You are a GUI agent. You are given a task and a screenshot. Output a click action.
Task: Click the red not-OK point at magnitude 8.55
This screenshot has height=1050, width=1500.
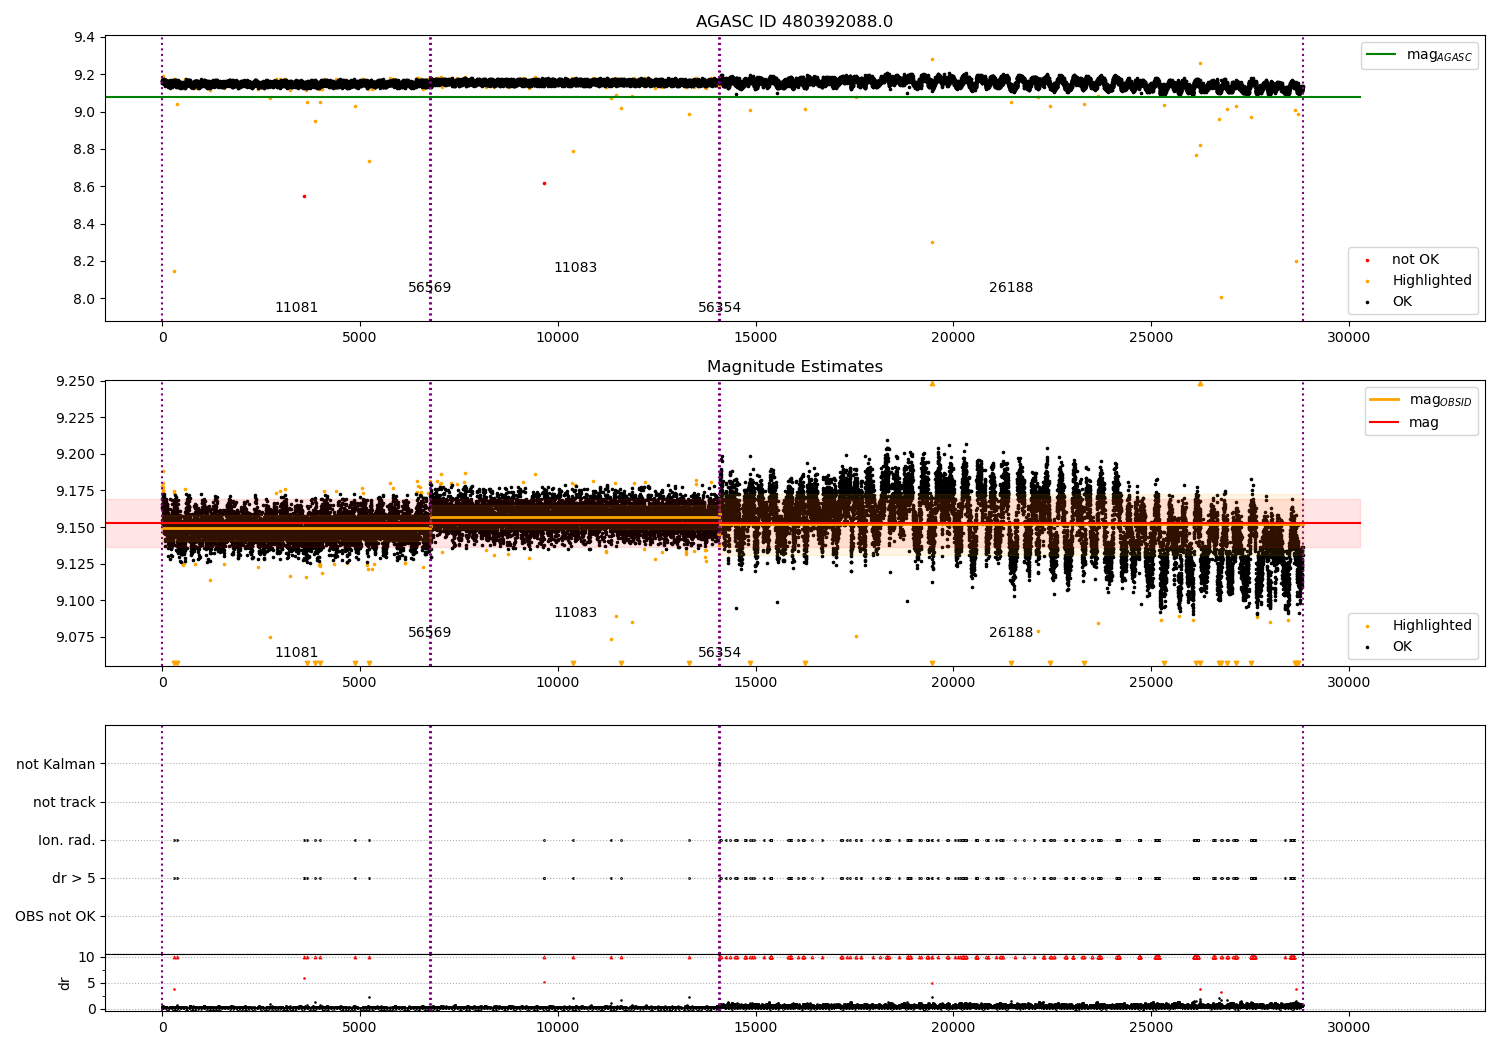click(x=304, y=196)
